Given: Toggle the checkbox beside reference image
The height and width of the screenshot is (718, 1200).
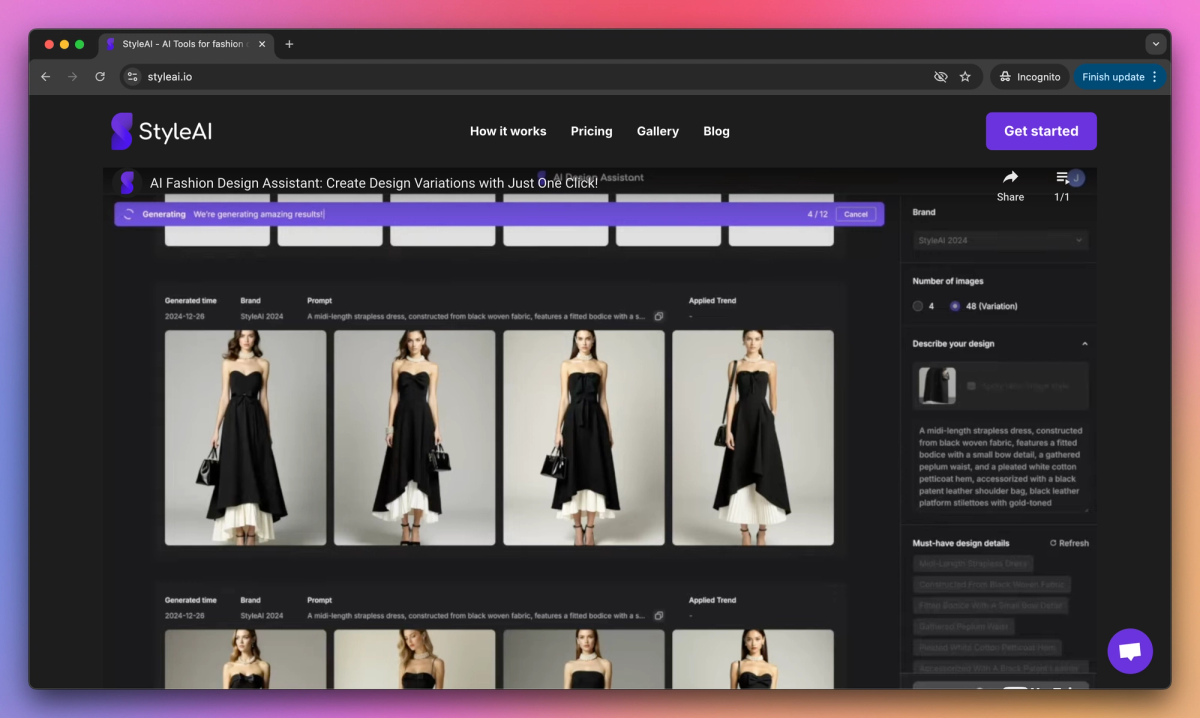Looking at the screenshot, I should (971, 385).
